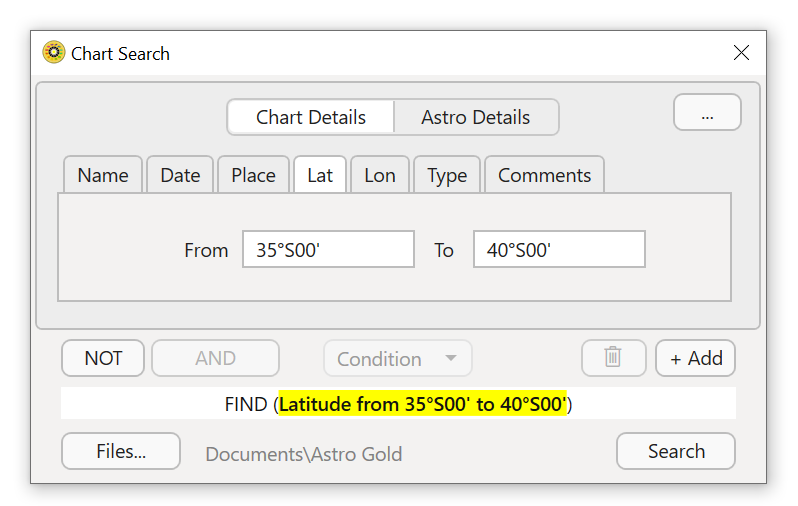
Task: Open the Type tab
Action: click(x=447, y=175)
